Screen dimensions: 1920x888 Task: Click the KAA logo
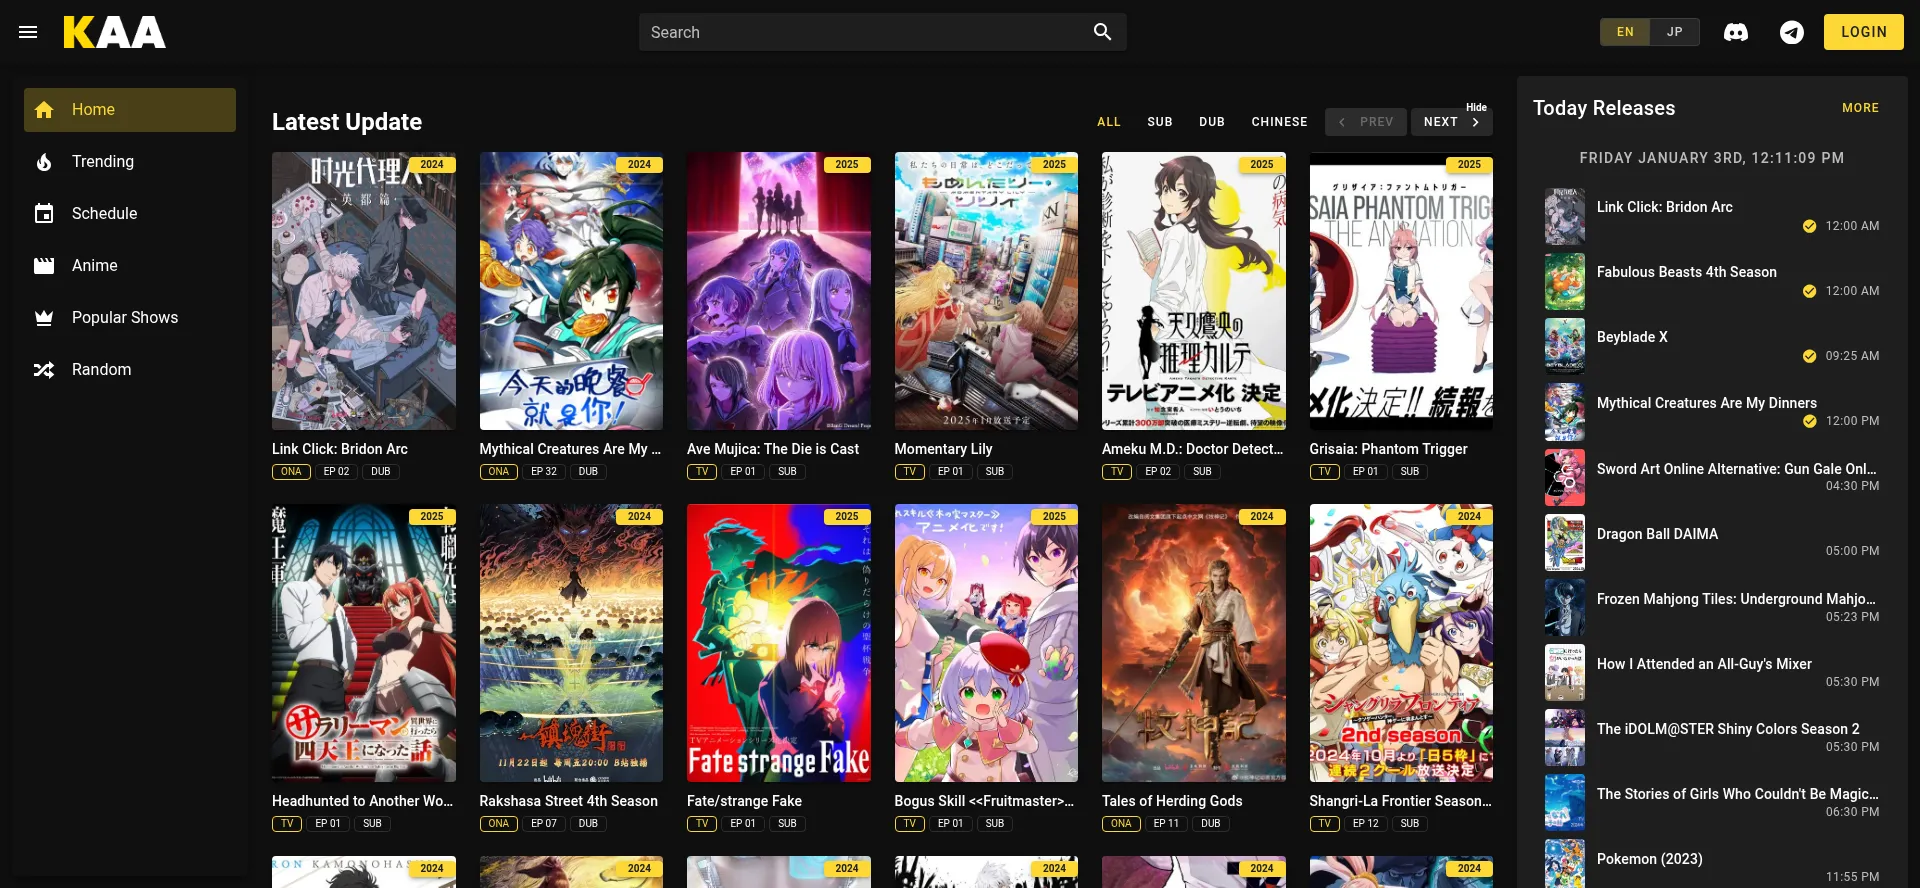click(114, 32)
